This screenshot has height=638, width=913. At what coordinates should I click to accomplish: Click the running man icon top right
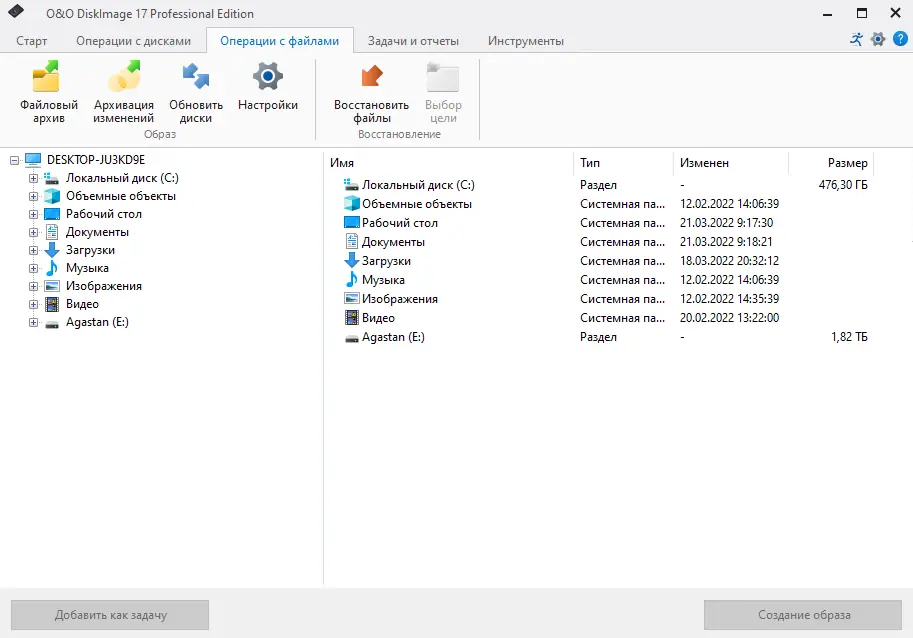coord(856,40)
